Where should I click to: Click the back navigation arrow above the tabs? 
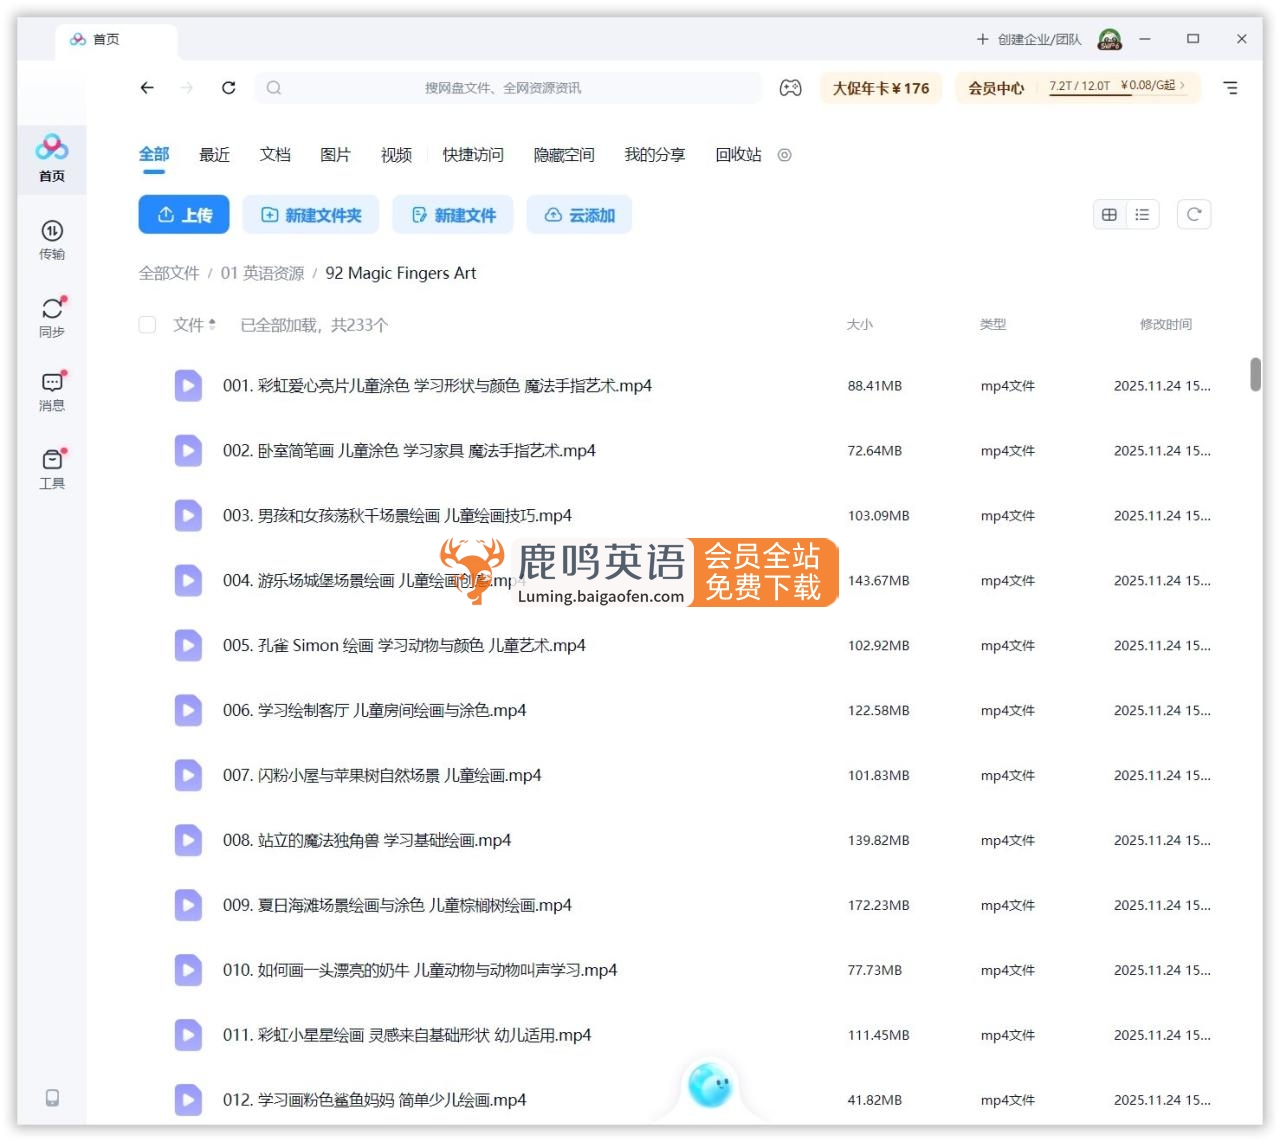(147, 88)
